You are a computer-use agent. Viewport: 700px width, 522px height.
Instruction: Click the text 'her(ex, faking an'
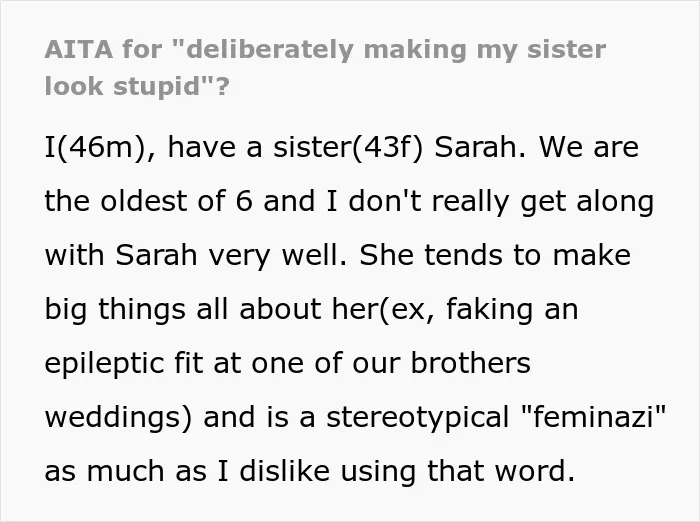455,309
